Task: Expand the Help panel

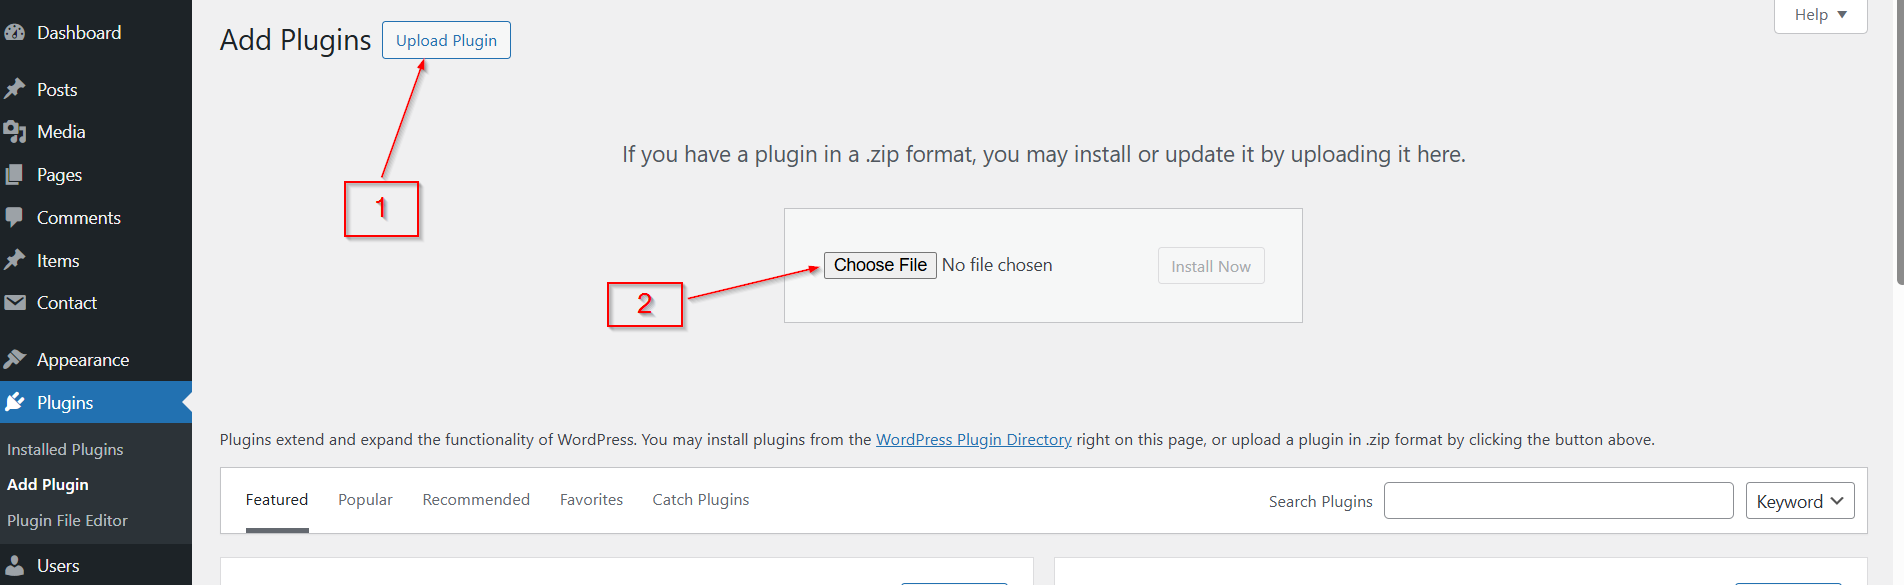Action: tap(1818, 14)
